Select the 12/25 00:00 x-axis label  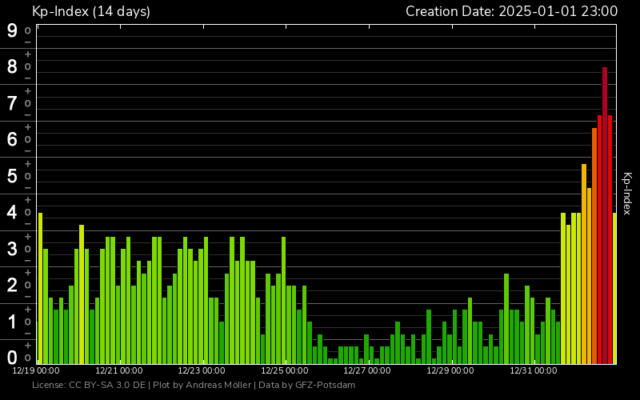point(285,370)
